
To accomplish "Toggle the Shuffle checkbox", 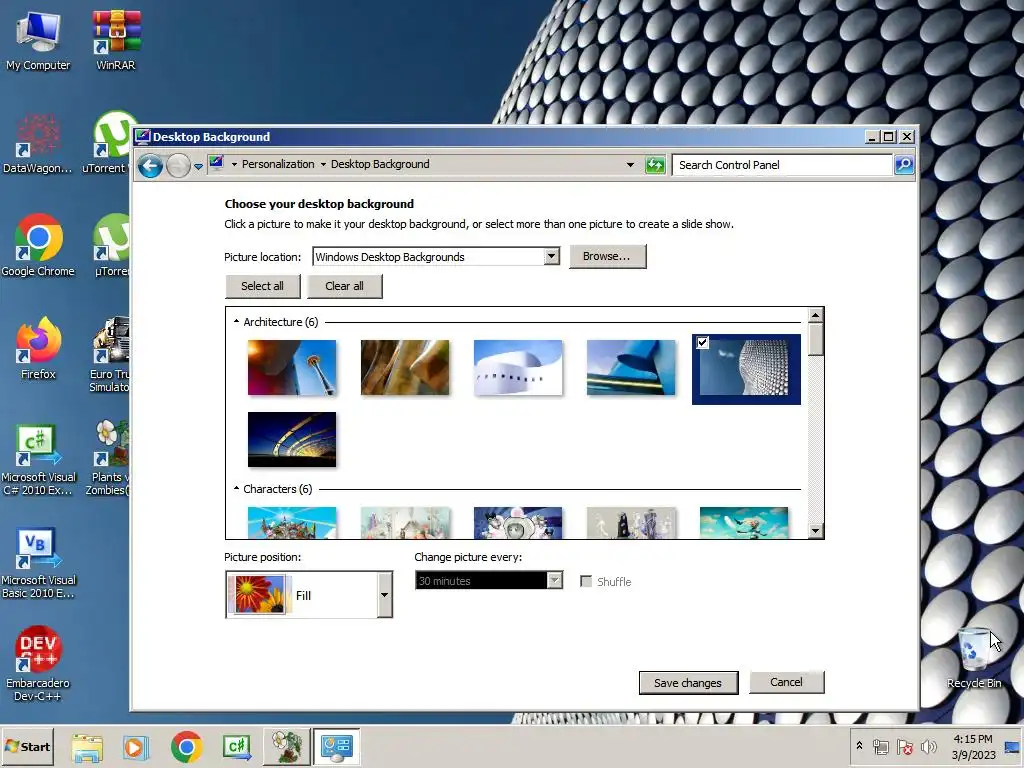I will (586, 581).
